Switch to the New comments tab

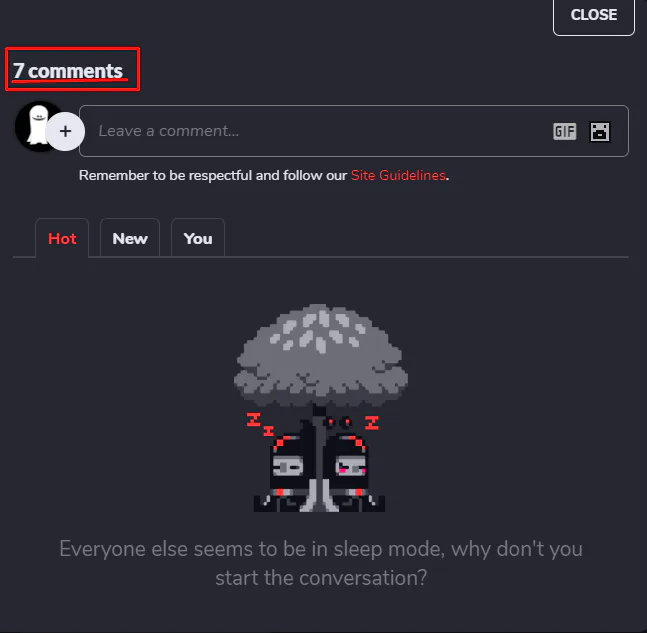(130, 238)
